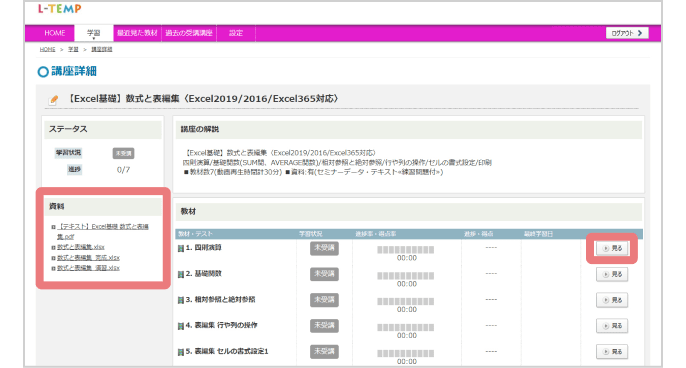Image resolution: width=686 pixels, height=368 pixels.
Task: Click the video icon for 4. 表編集 行や列の操作
Action: click(x=180, y=326)
